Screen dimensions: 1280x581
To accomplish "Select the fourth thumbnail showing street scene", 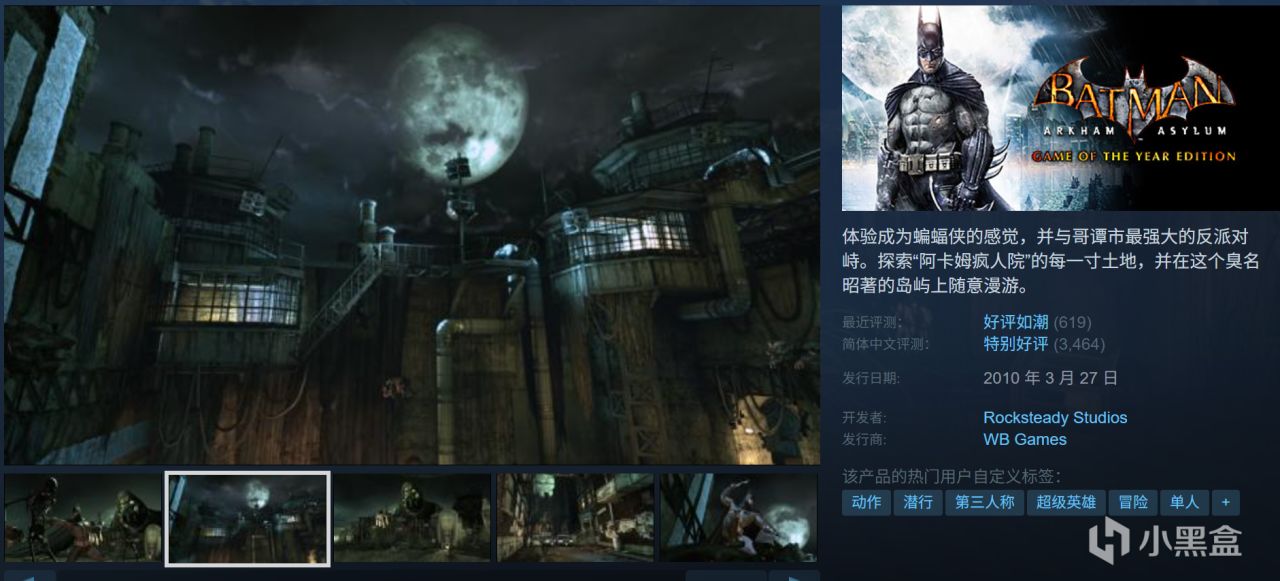I will click(576, 518).
